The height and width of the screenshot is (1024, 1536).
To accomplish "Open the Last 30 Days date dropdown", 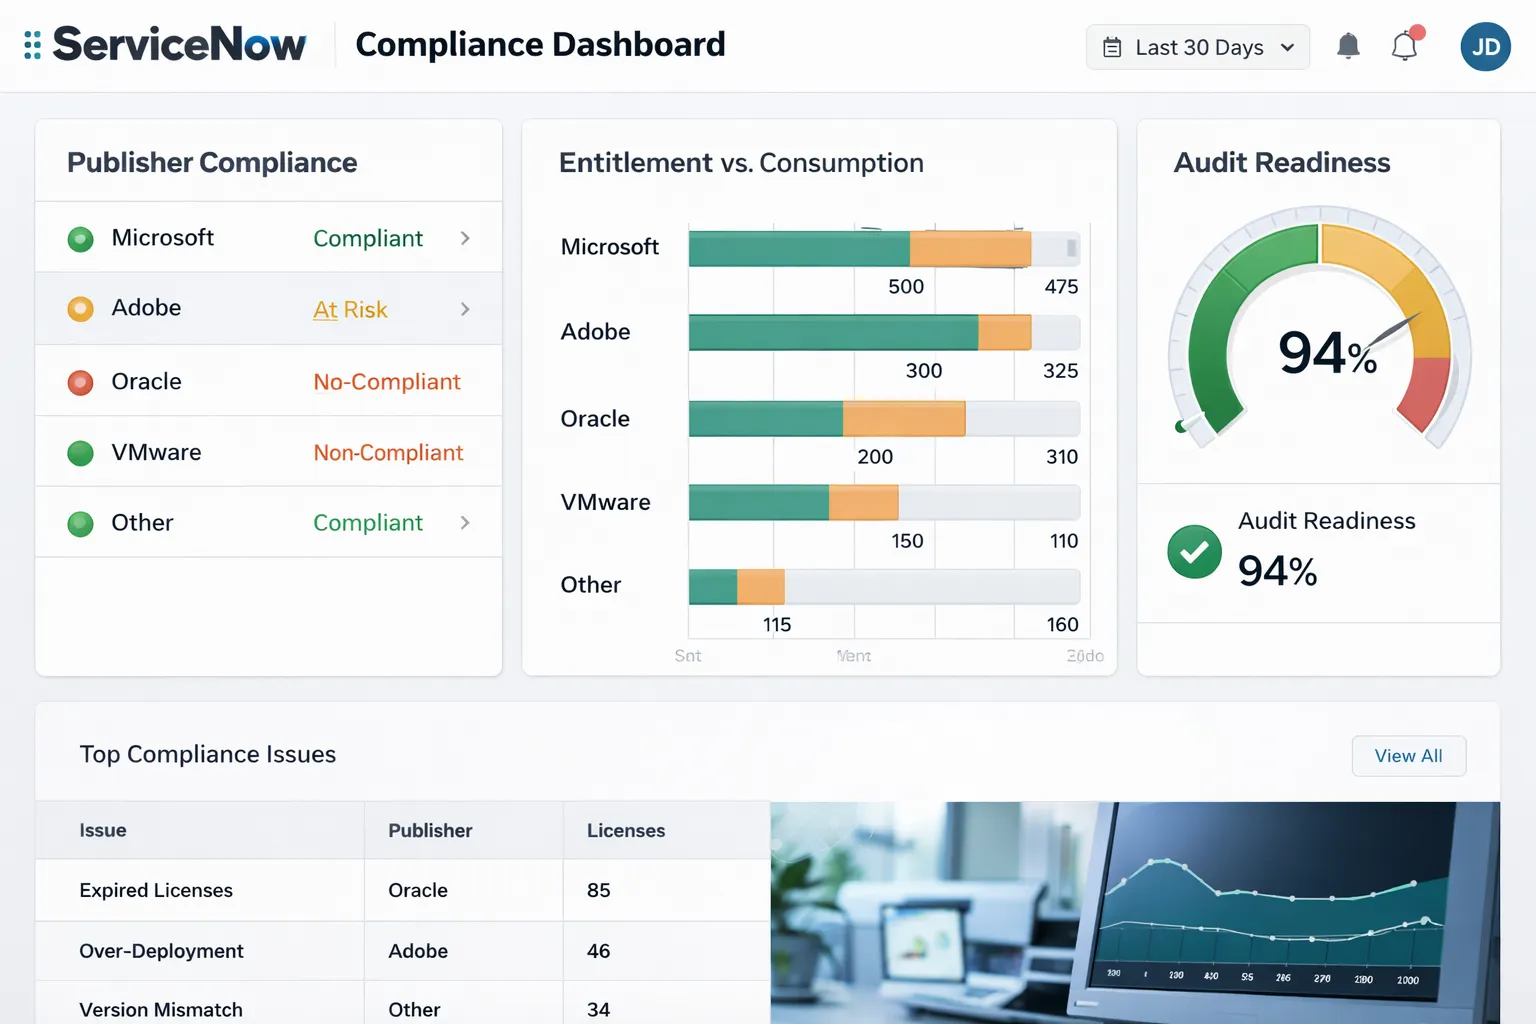I will (1197, 47).
